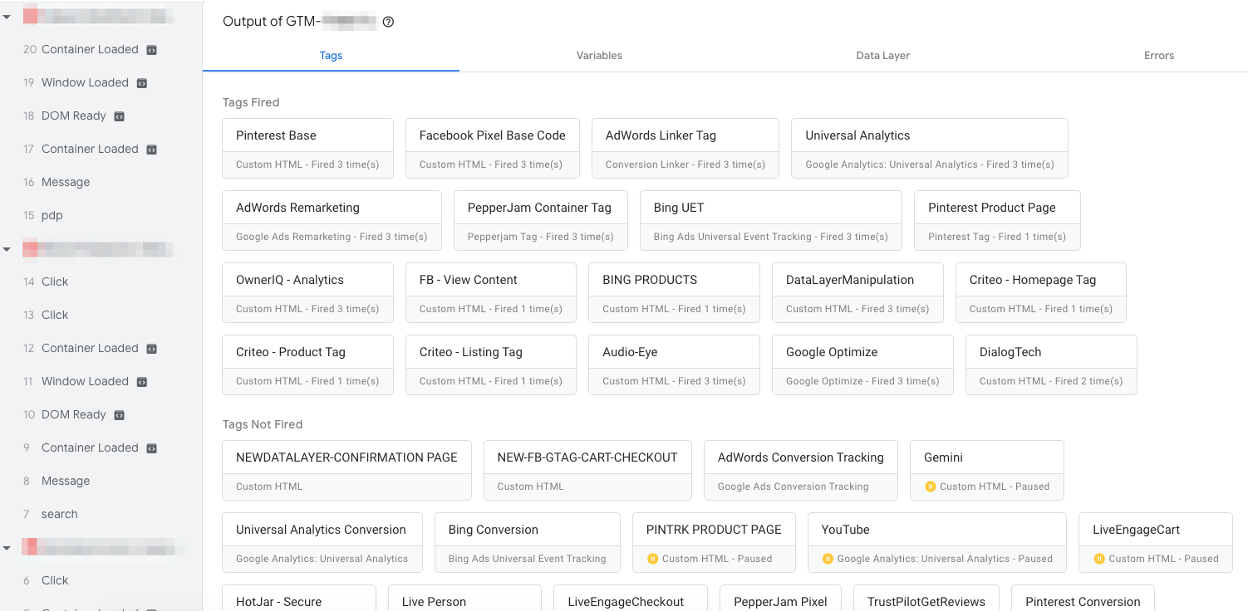Open the Criteo - Listing Tag card
The height and width of the screenshot is (612, 1248).
[x=491, y=365]
